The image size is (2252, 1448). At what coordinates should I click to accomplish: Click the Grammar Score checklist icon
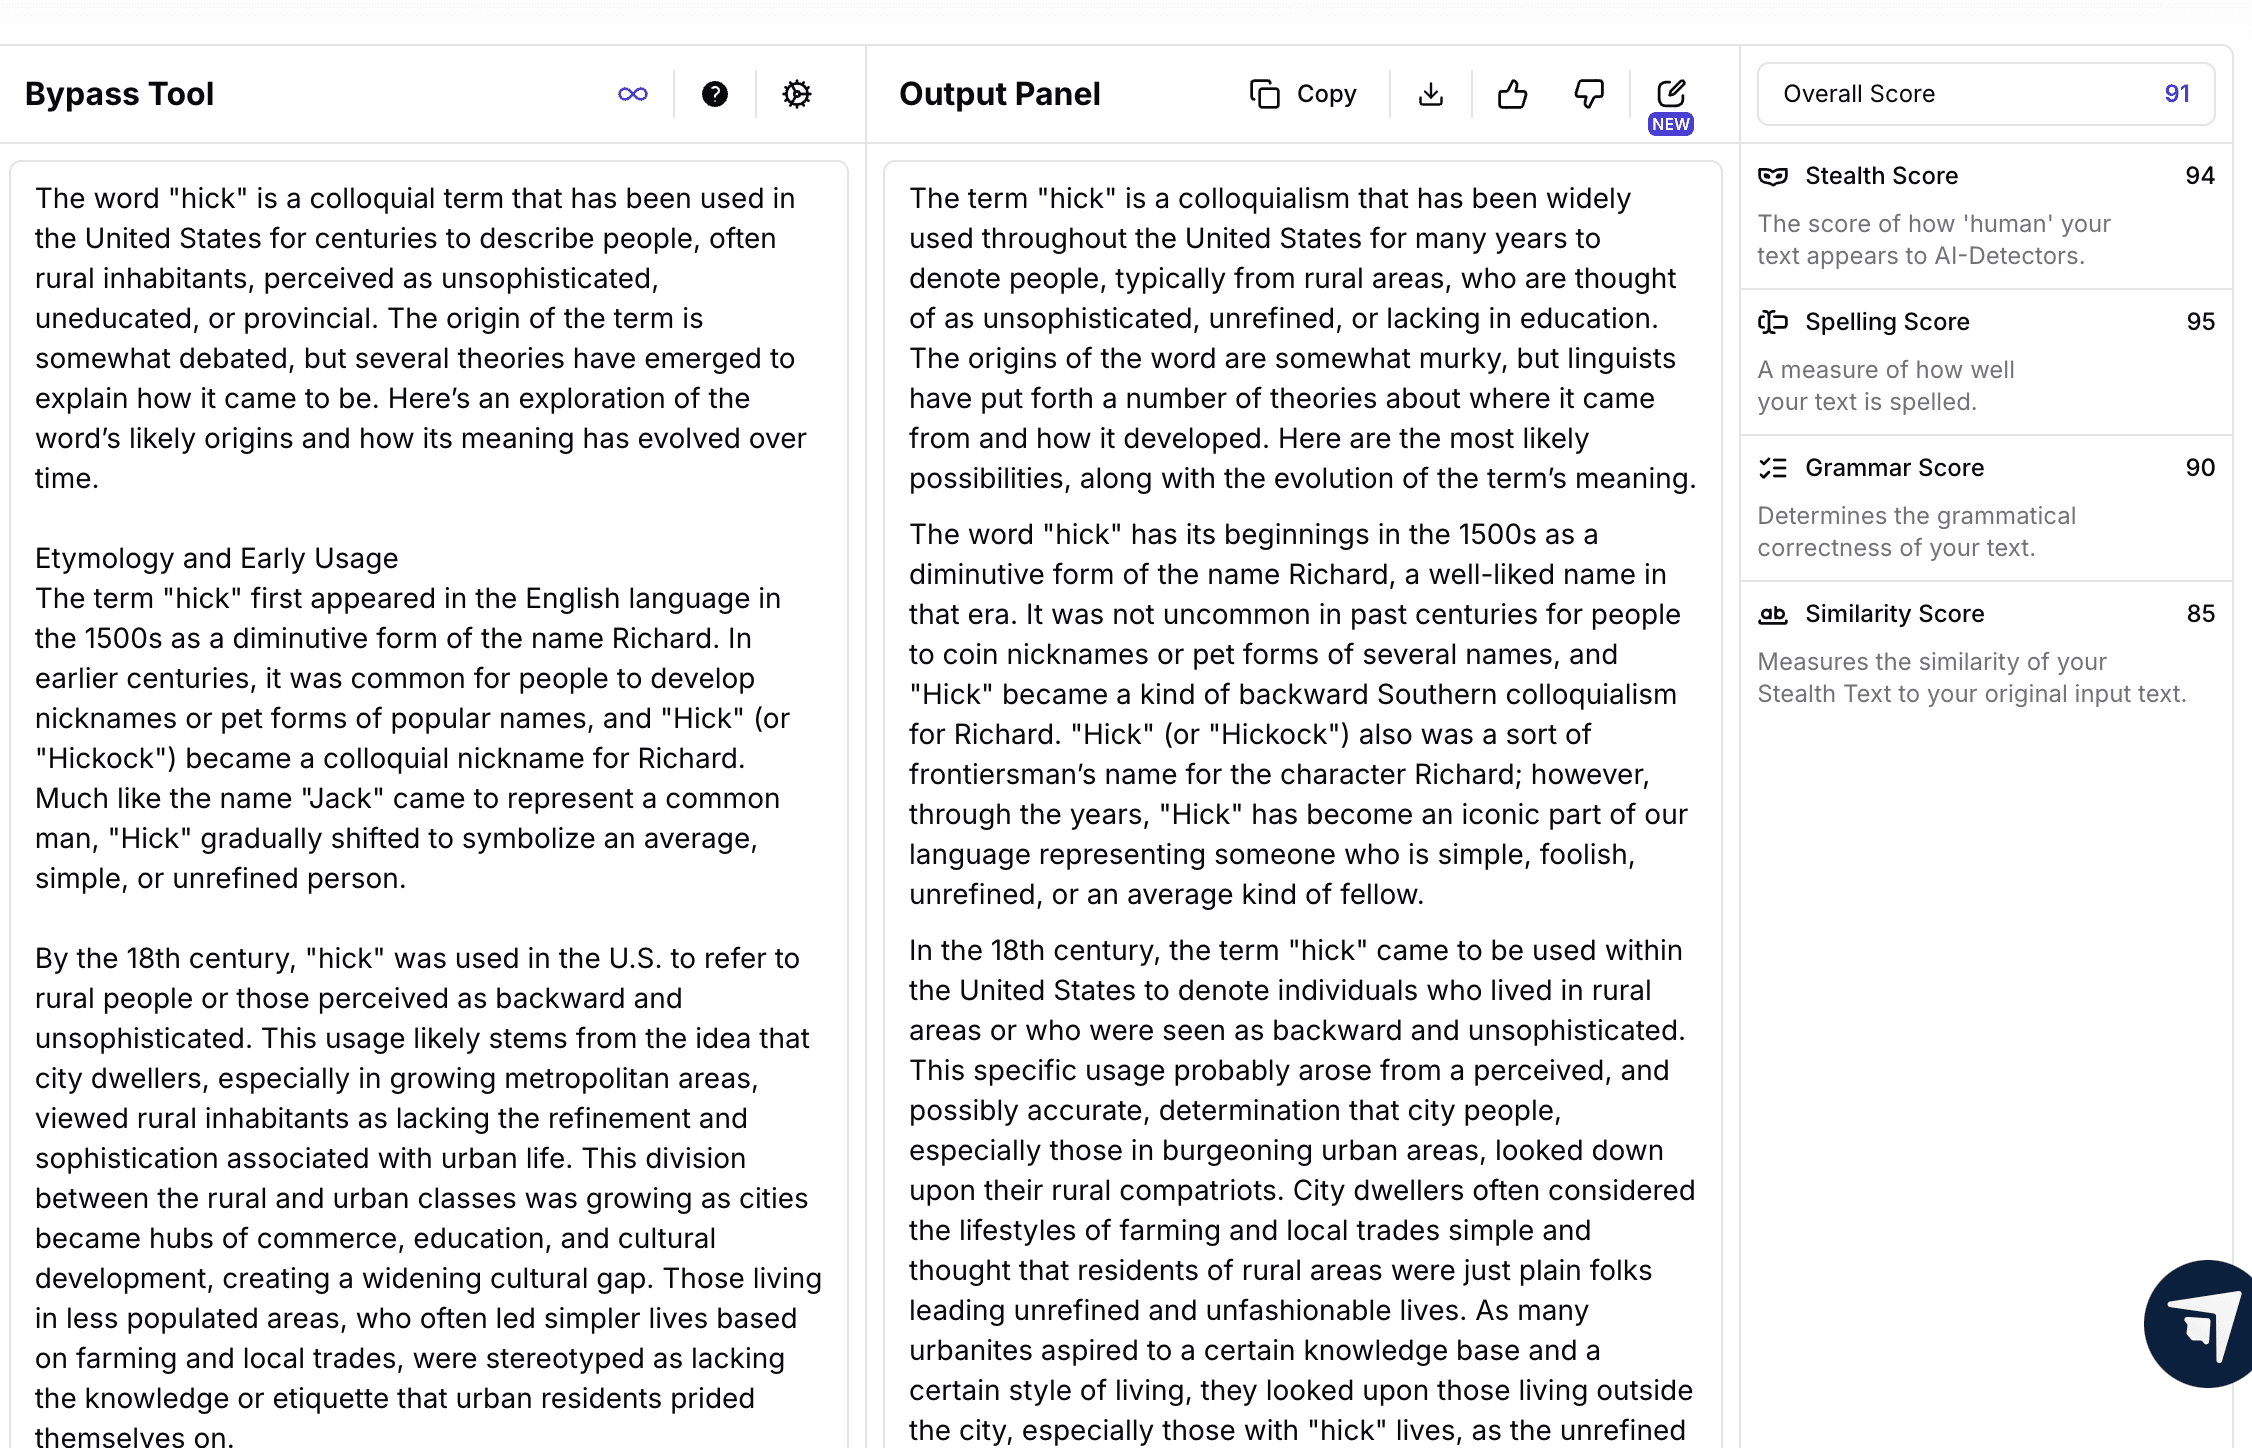[x=1773, y=468]
